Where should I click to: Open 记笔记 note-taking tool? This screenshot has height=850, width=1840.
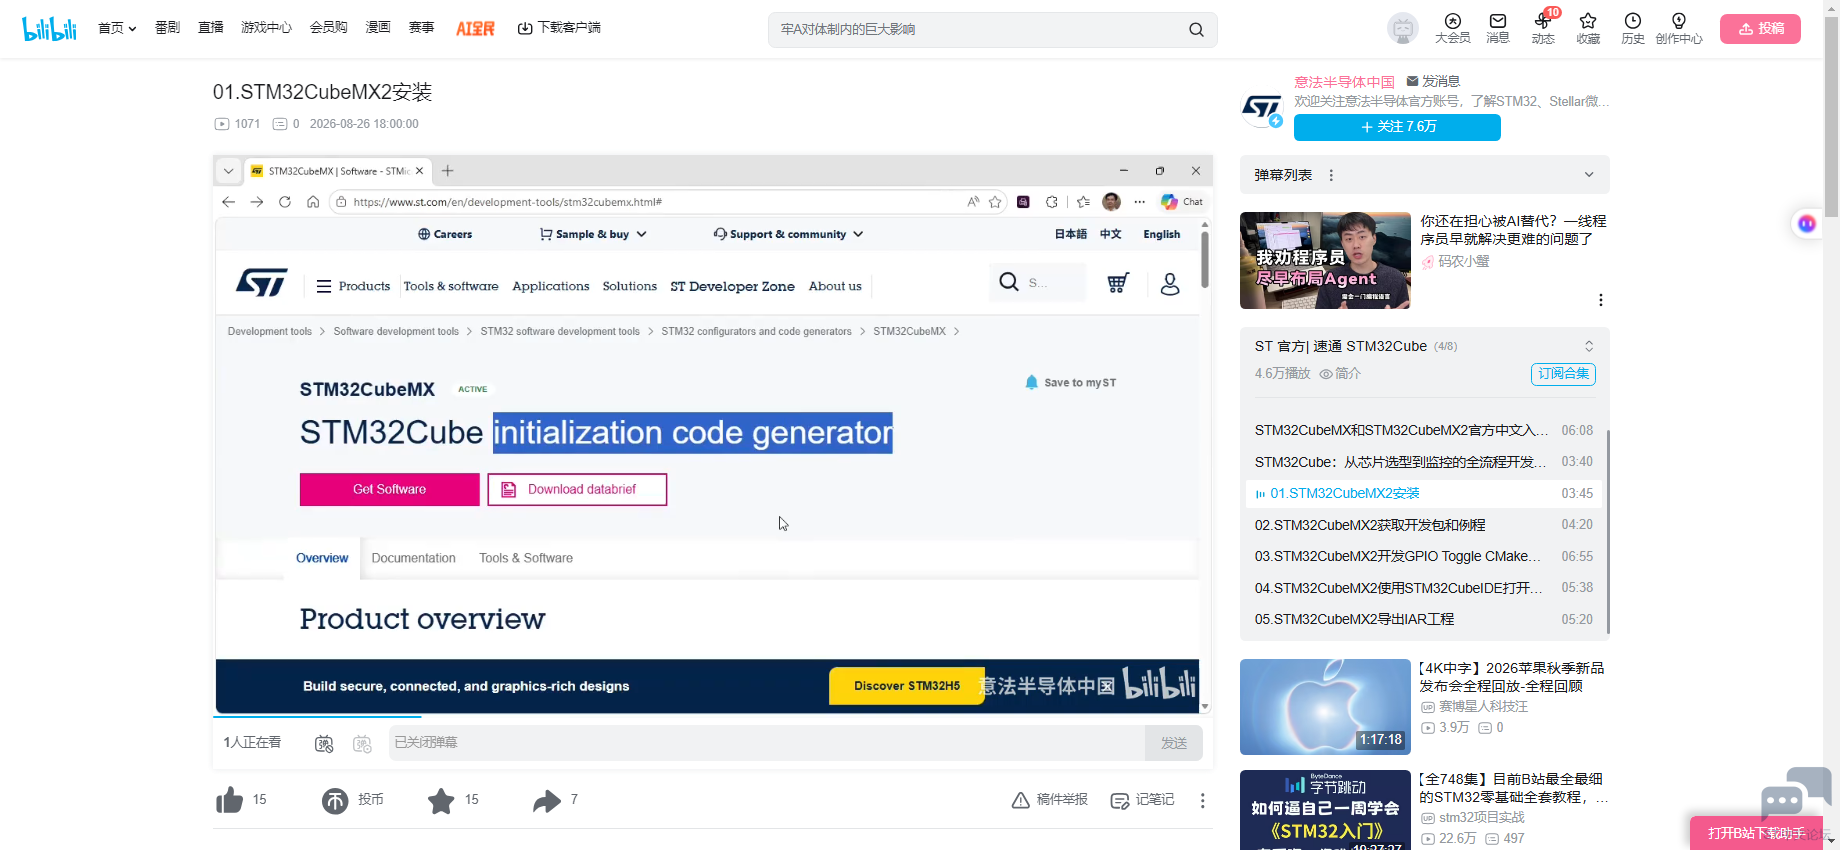[1143, 800]
